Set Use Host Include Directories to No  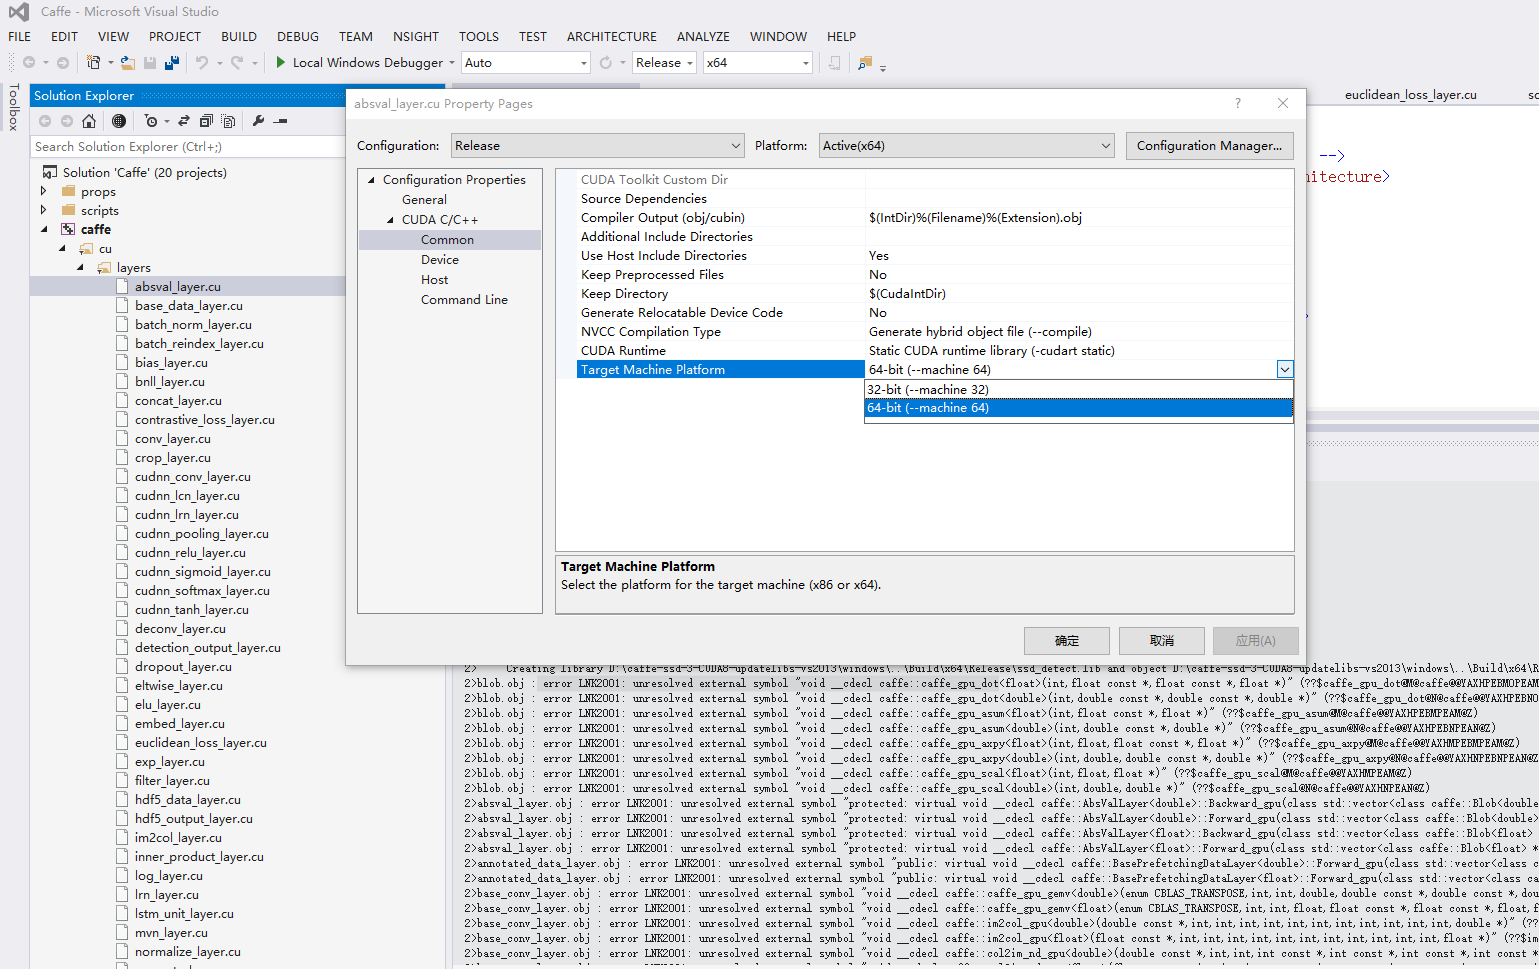[x=1000, y=255]
